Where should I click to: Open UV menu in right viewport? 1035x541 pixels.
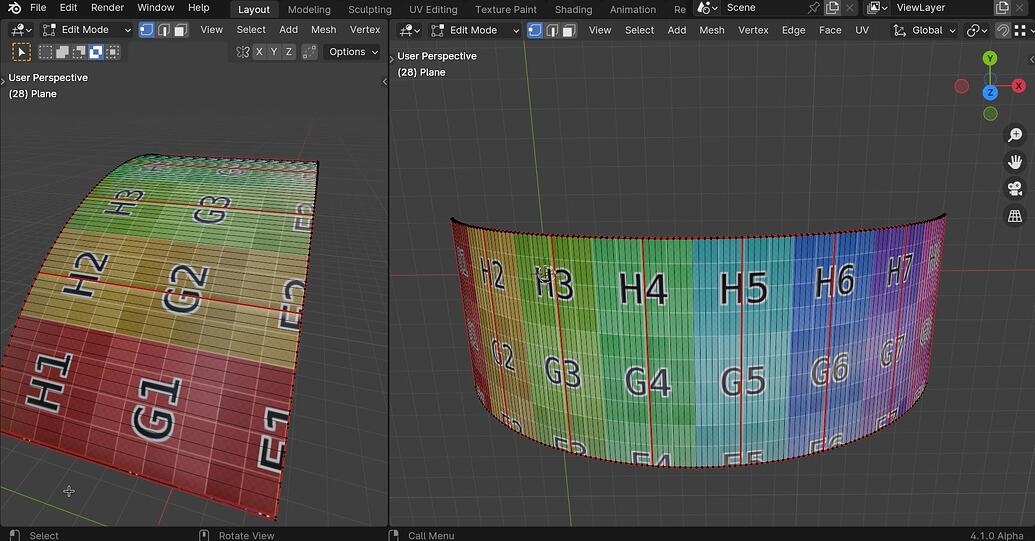coord(862,30)
